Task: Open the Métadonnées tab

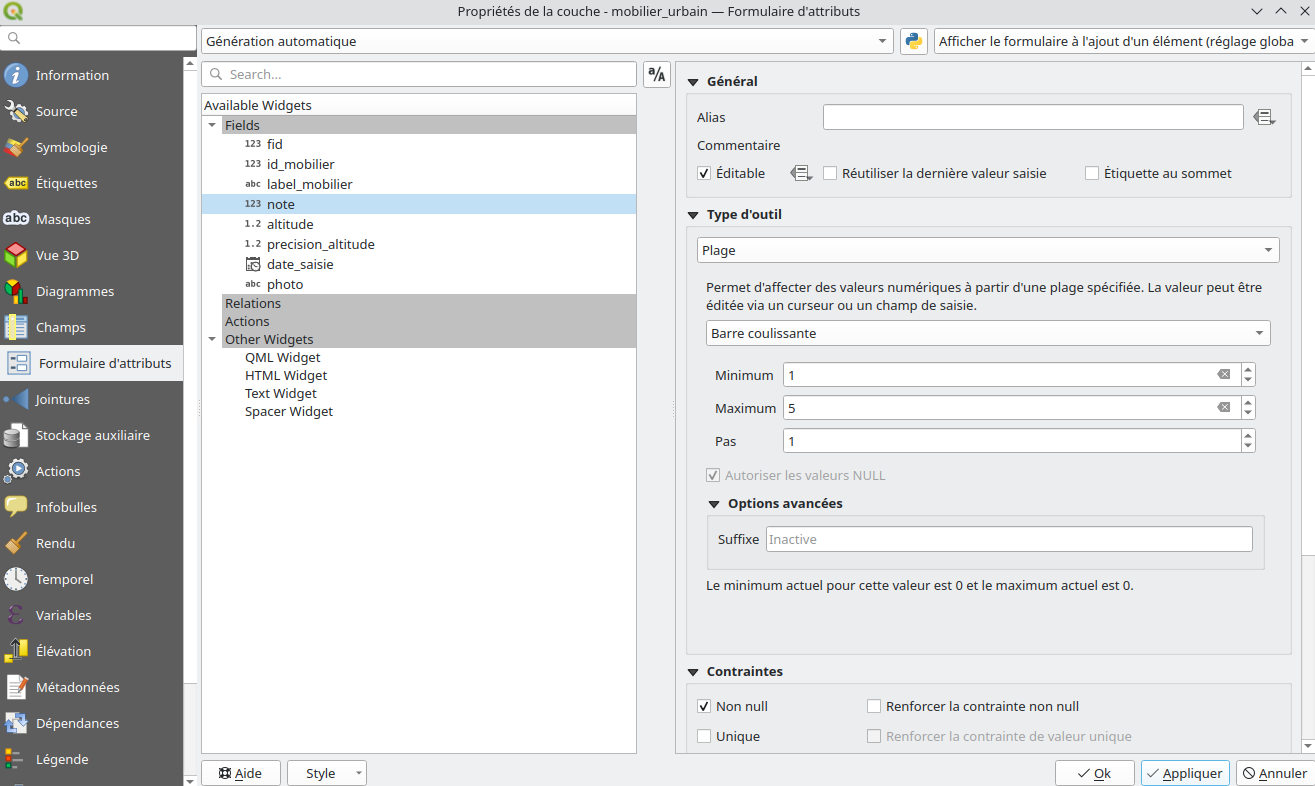Action: pyautogui.click(x=77, y=687)
